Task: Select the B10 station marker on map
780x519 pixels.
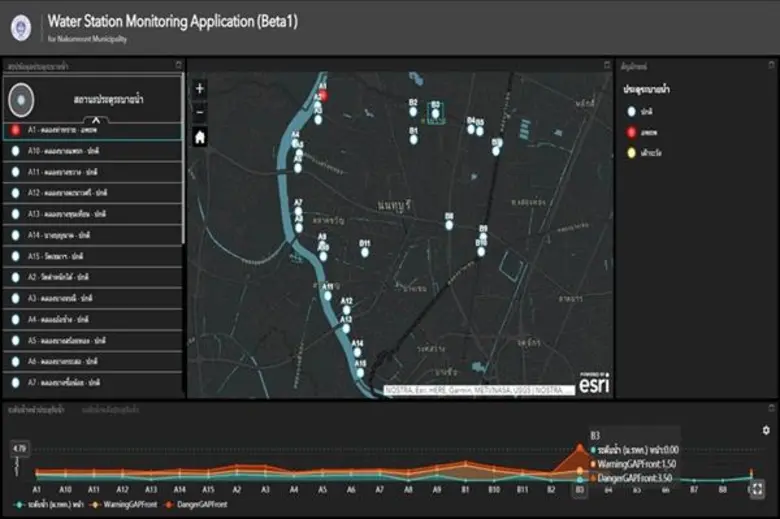Action: [481, 251]
